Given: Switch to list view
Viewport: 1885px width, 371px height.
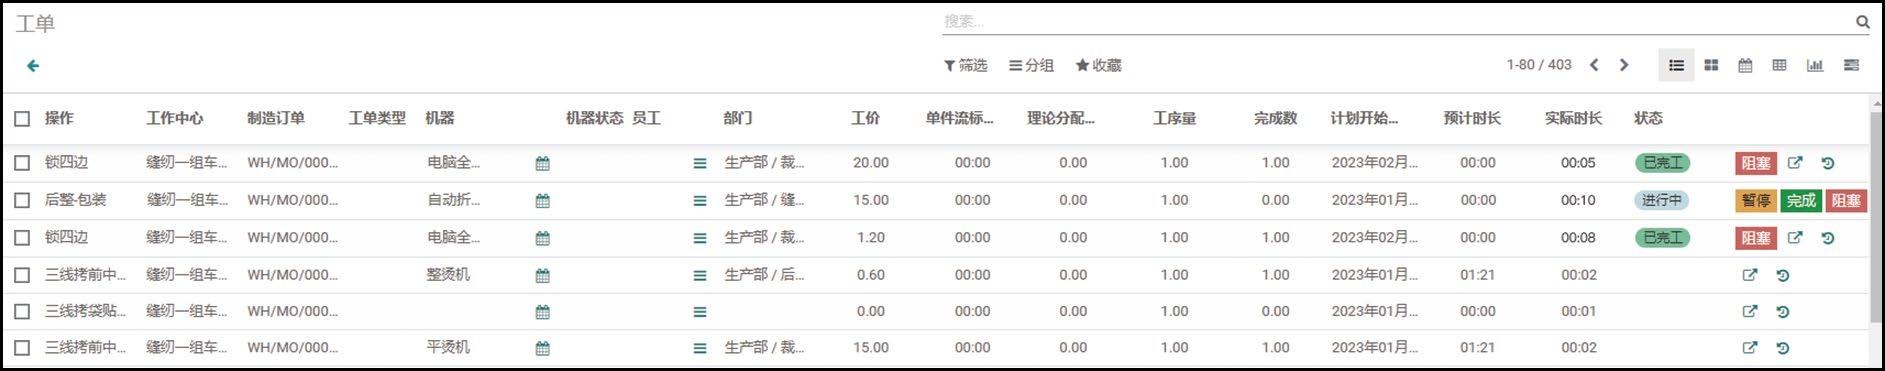Looking at the screenshot, I should (1677, 65).
